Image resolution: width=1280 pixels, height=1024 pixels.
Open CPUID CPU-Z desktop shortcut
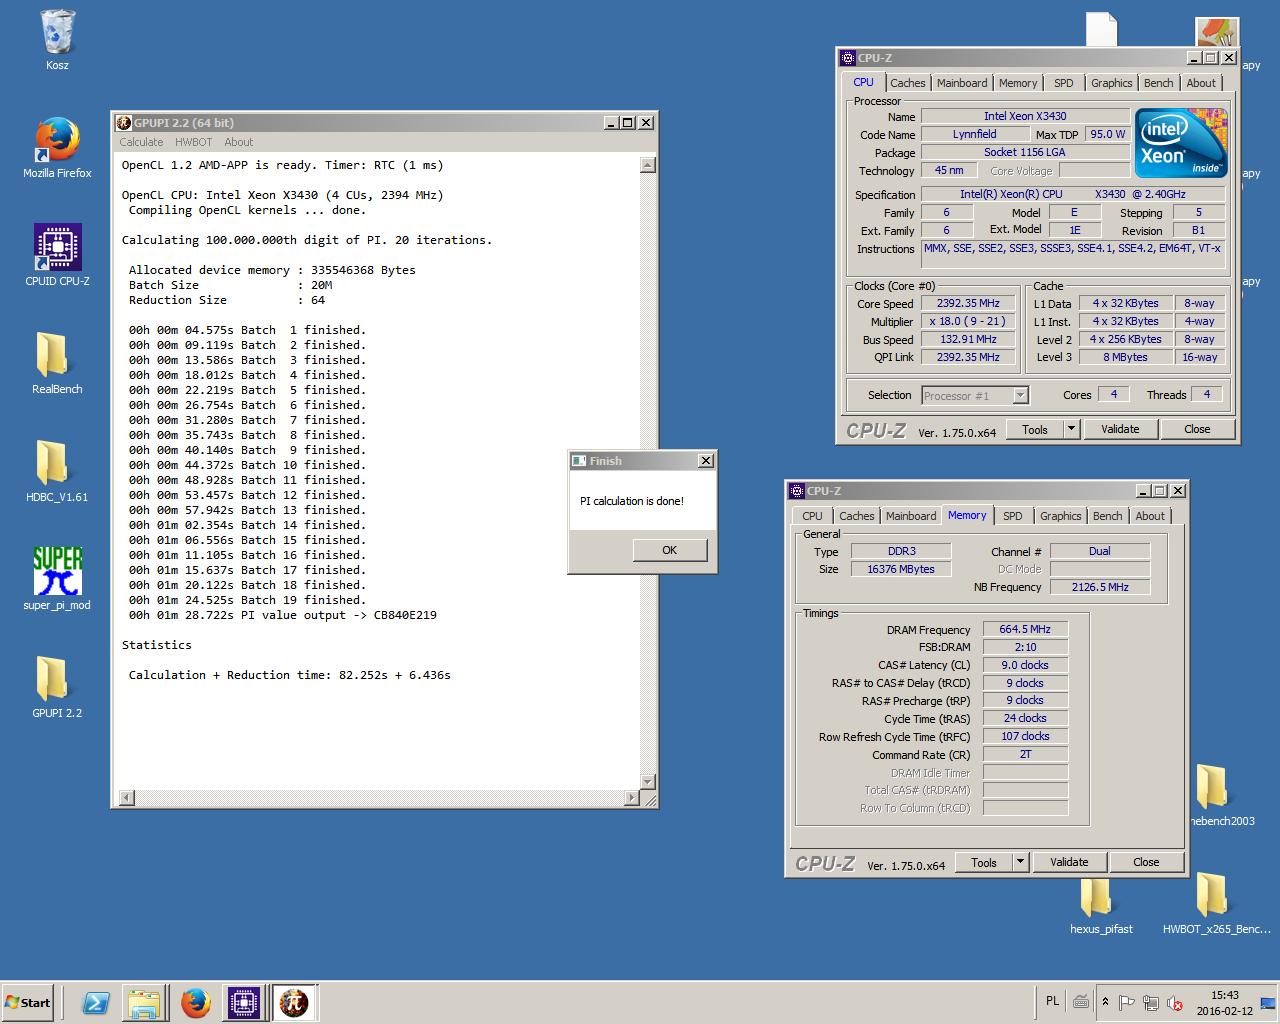point(57,256)
